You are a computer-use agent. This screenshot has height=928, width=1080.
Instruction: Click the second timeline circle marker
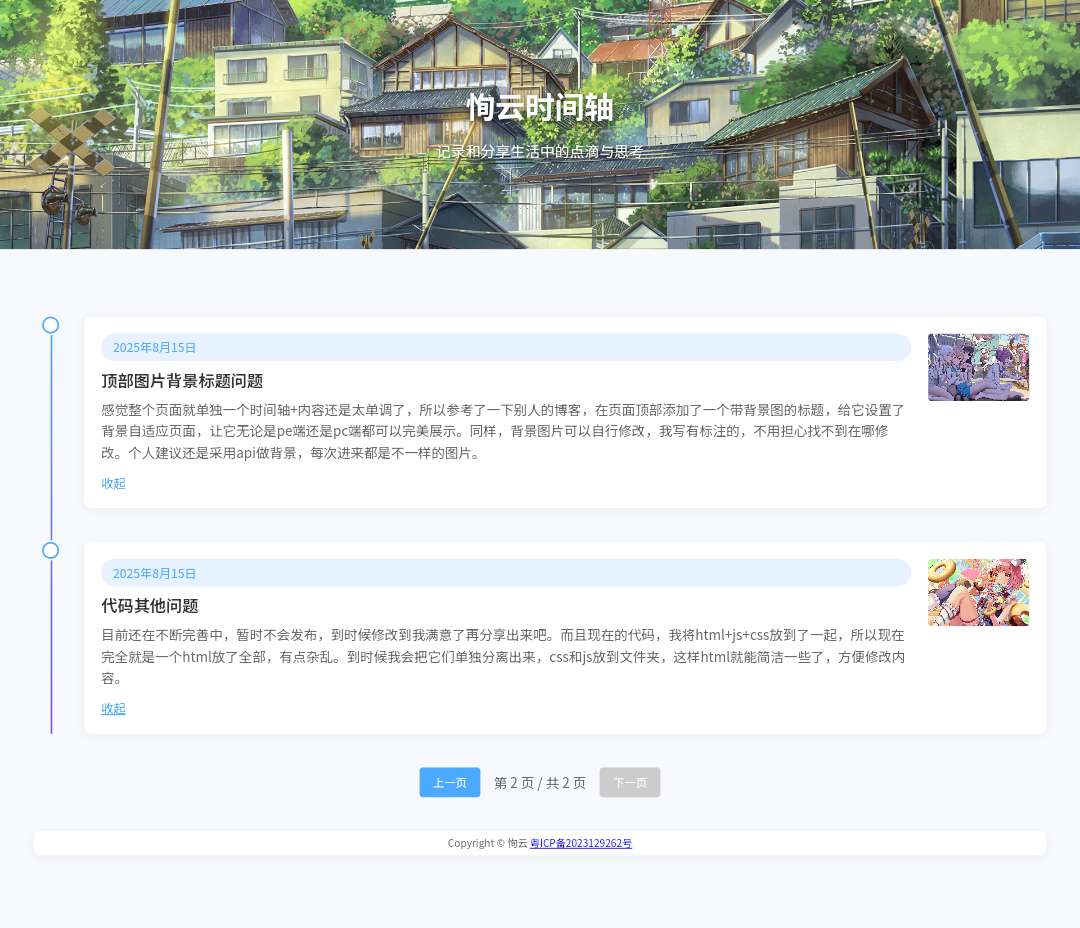pyautogui.click(x=51, y=550)
